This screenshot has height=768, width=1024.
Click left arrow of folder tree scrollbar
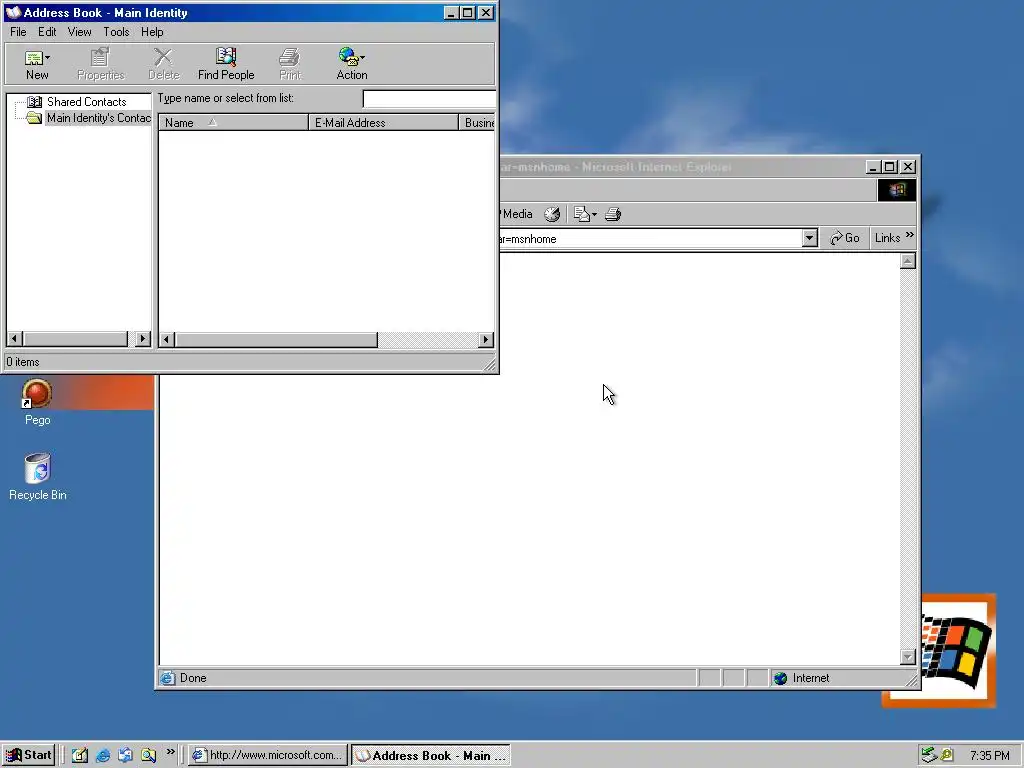14,339
